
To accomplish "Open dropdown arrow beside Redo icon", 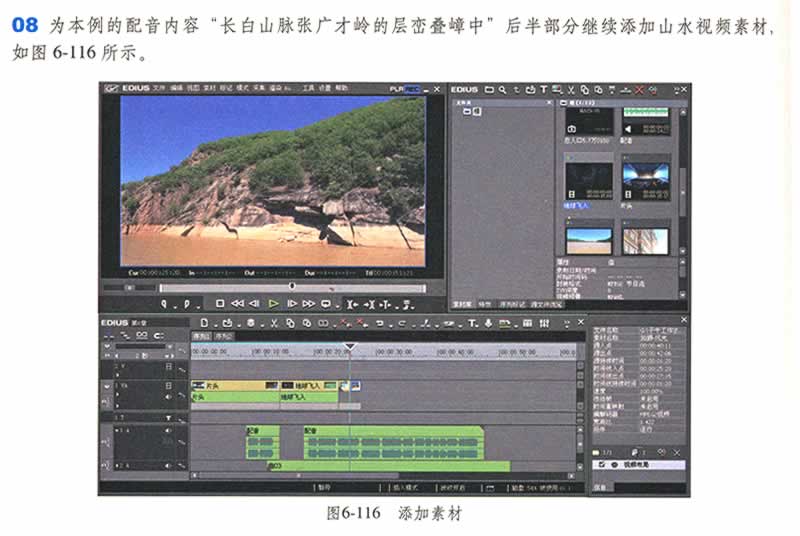I will [x=413, y=325].
